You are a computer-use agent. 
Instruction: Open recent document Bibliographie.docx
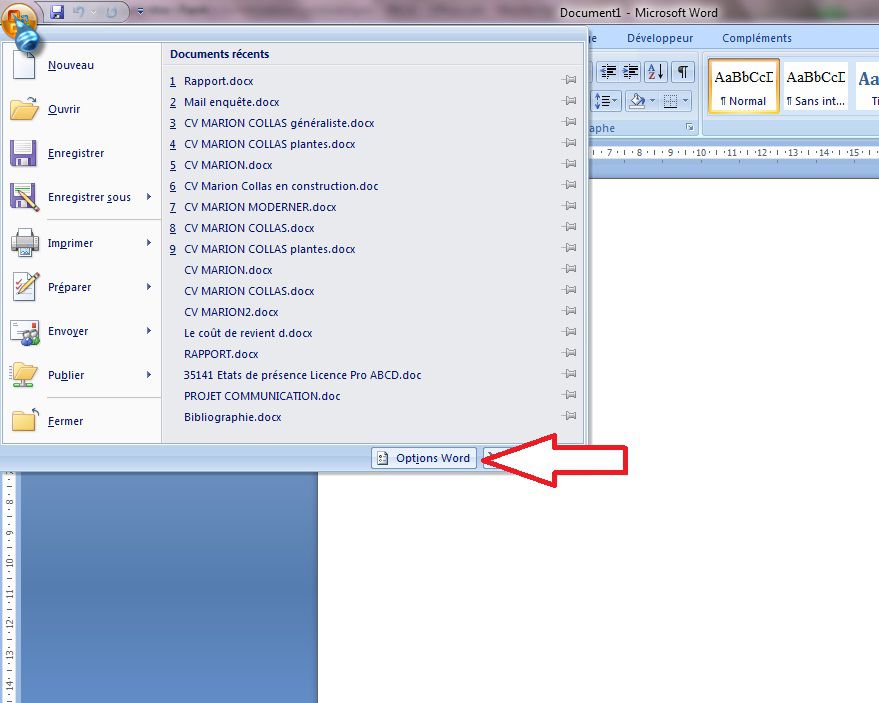(232, 417)
